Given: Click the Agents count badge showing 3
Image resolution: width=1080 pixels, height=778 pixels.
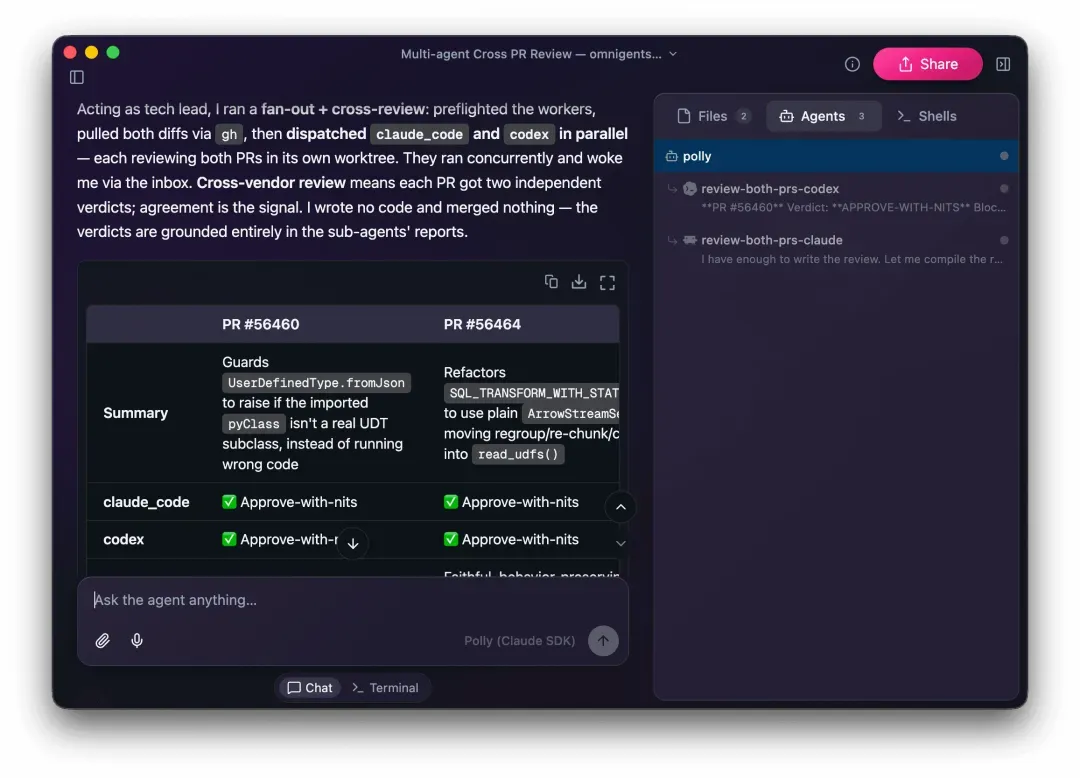Looking at the screenshot, I should pyautogui.click(x=861, y=116).
